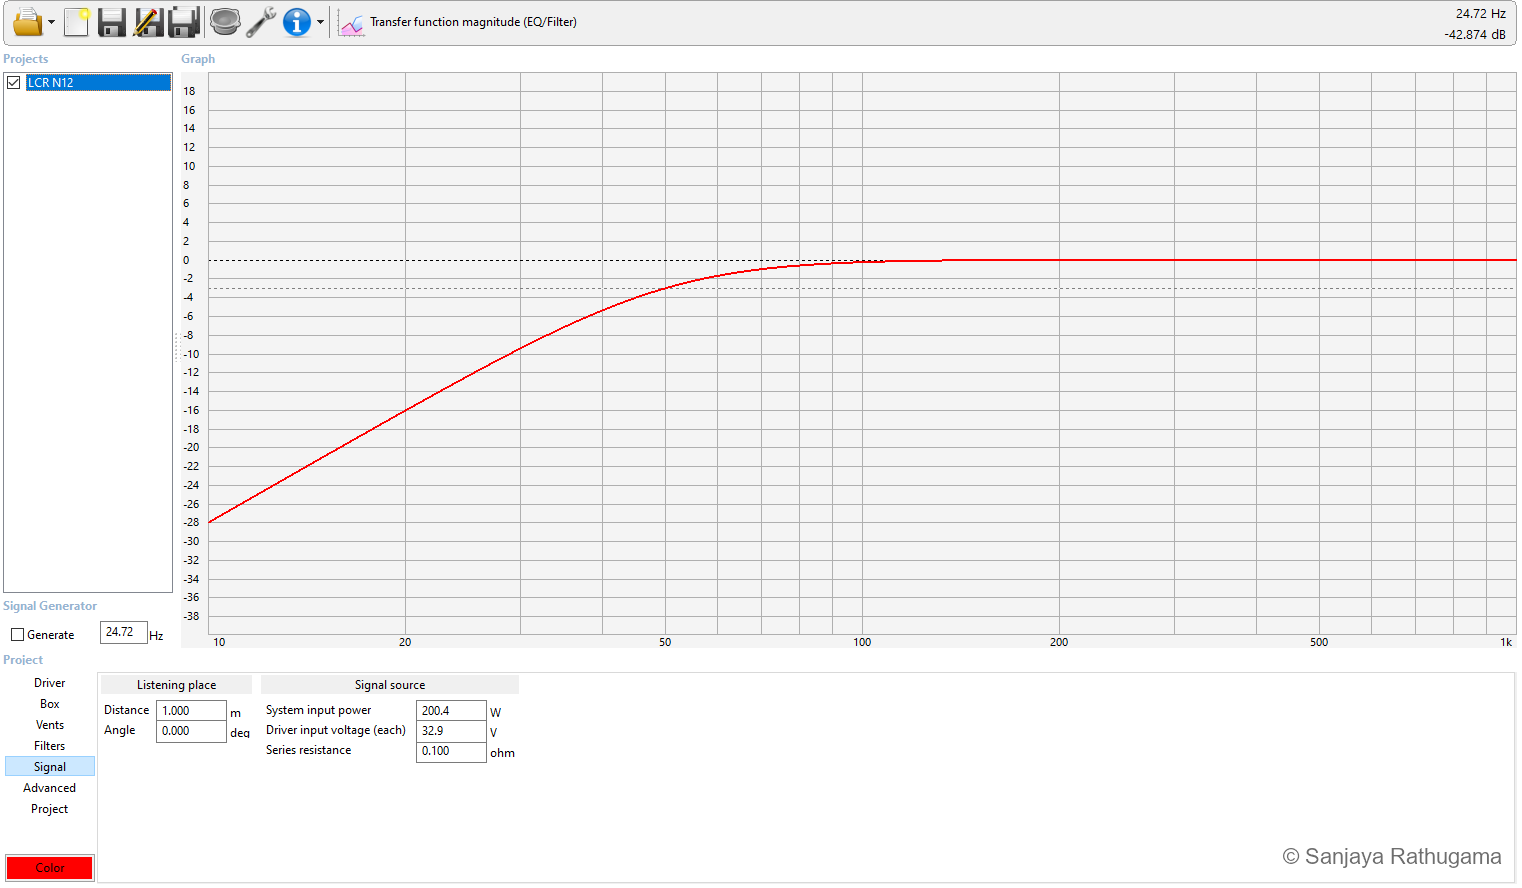Click the Signal source header
The width and height of the screenshot is (1522, 888).
click(x=390, y=685)
